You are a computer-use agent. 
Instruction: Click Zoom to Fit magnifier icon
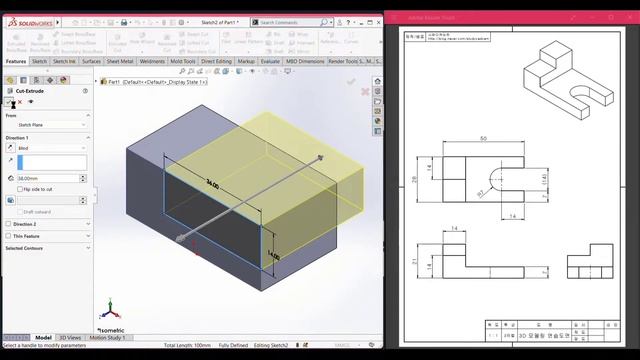tap(182, 71)
